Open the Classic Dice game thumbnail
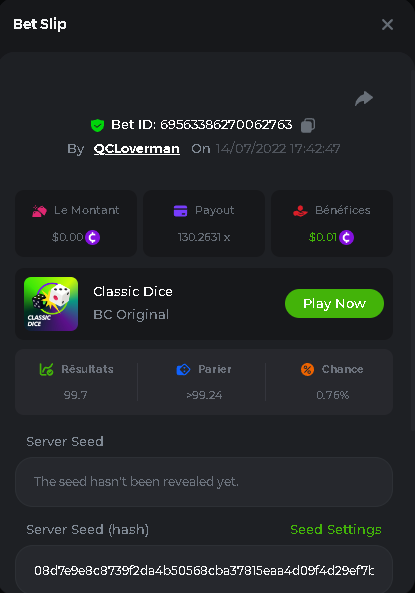The image size is (415, 593). click(x=51, y=304)
